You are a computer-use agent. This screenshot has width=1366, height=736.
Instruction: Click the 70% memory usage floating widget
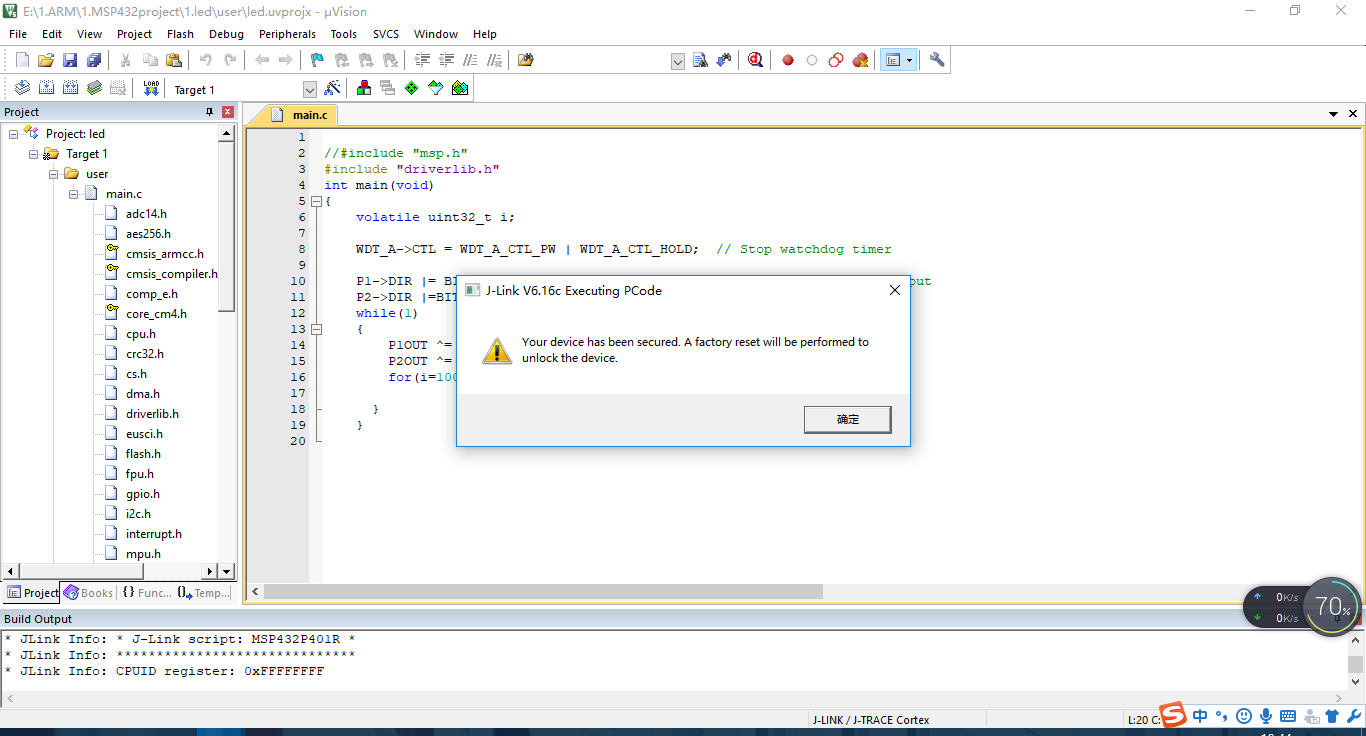[1332, 606]
